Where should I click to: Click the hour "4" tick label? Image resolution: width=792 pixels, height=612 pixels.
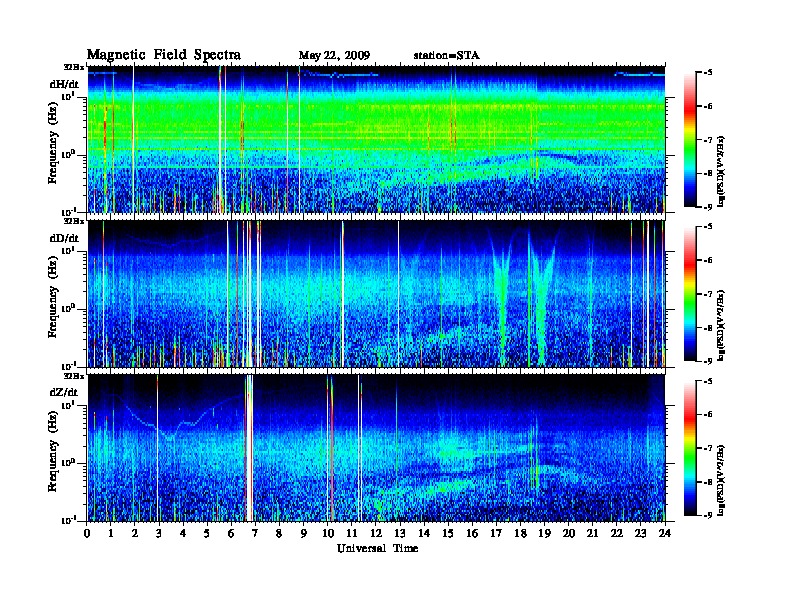[183, 533]
